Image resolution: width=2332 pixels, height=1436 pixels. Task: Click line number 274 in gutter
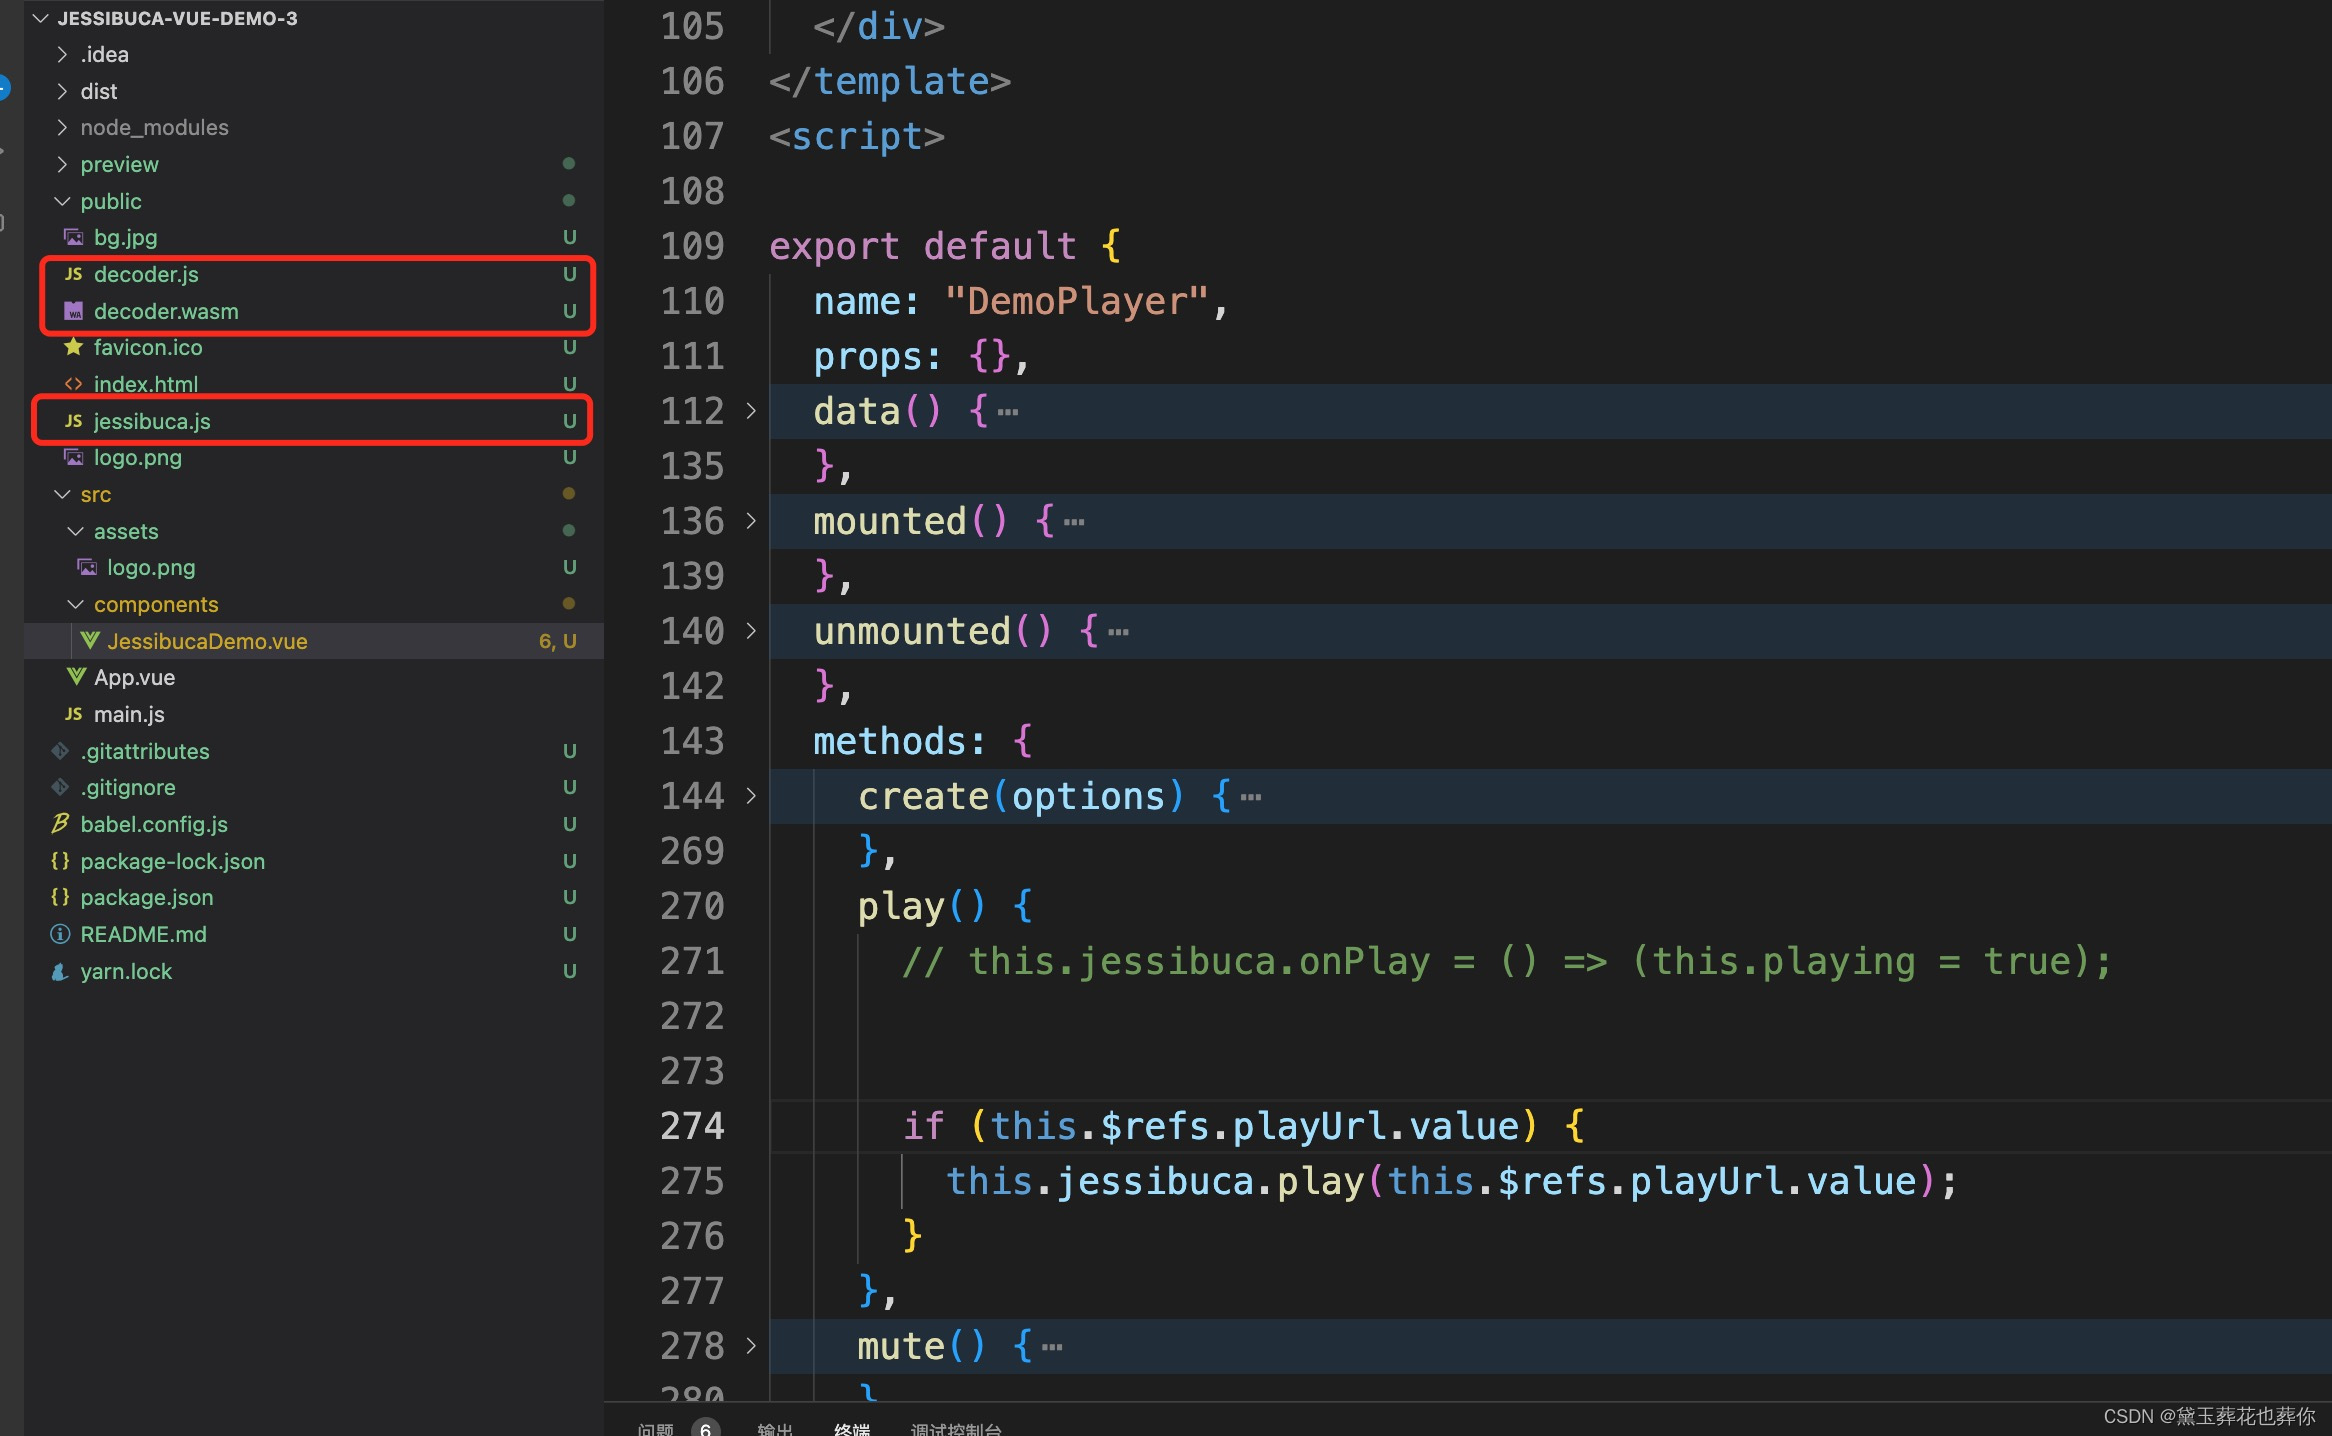[x=692, y=1126]
